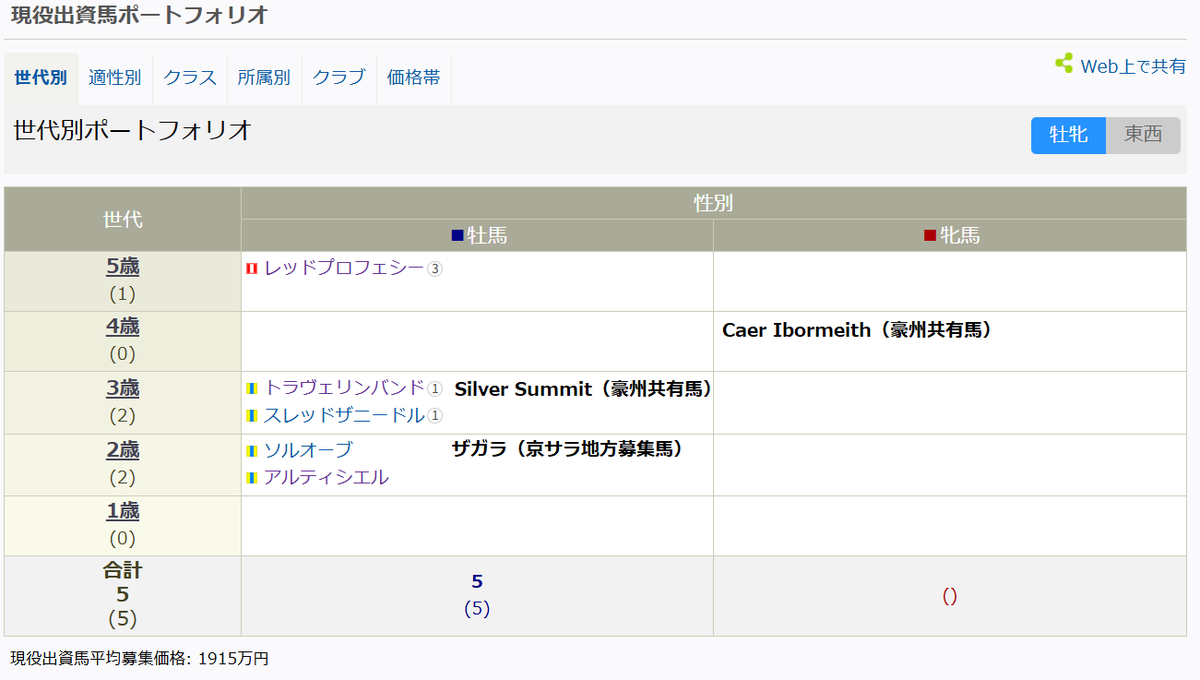Click the 牡馬 total count 5
Screen dimensions: 1200x680
pyautogui.click(x=477, y=582)
